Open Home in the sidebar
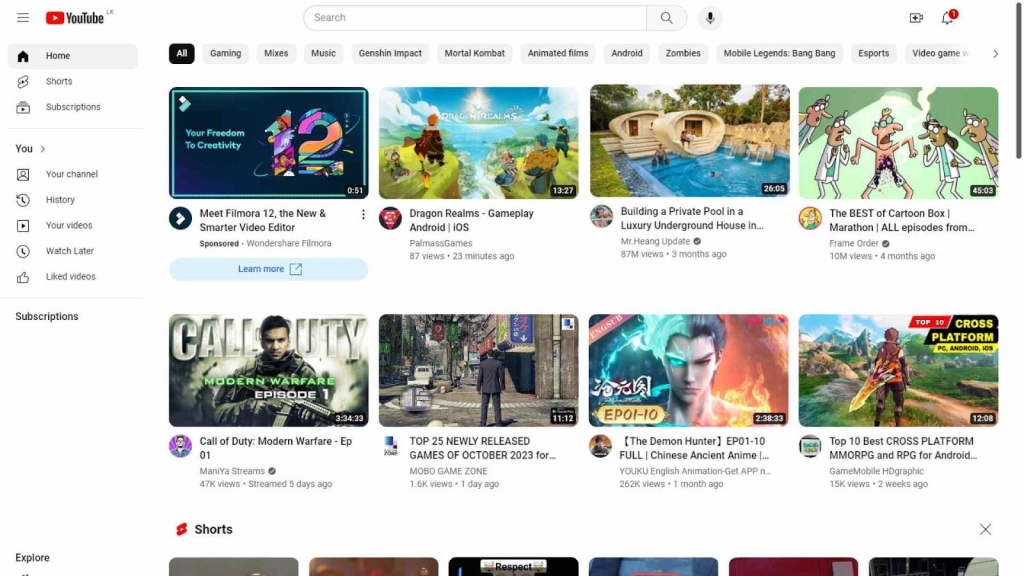The height and width of the screenshot is (576, 1024). point(72,56)
